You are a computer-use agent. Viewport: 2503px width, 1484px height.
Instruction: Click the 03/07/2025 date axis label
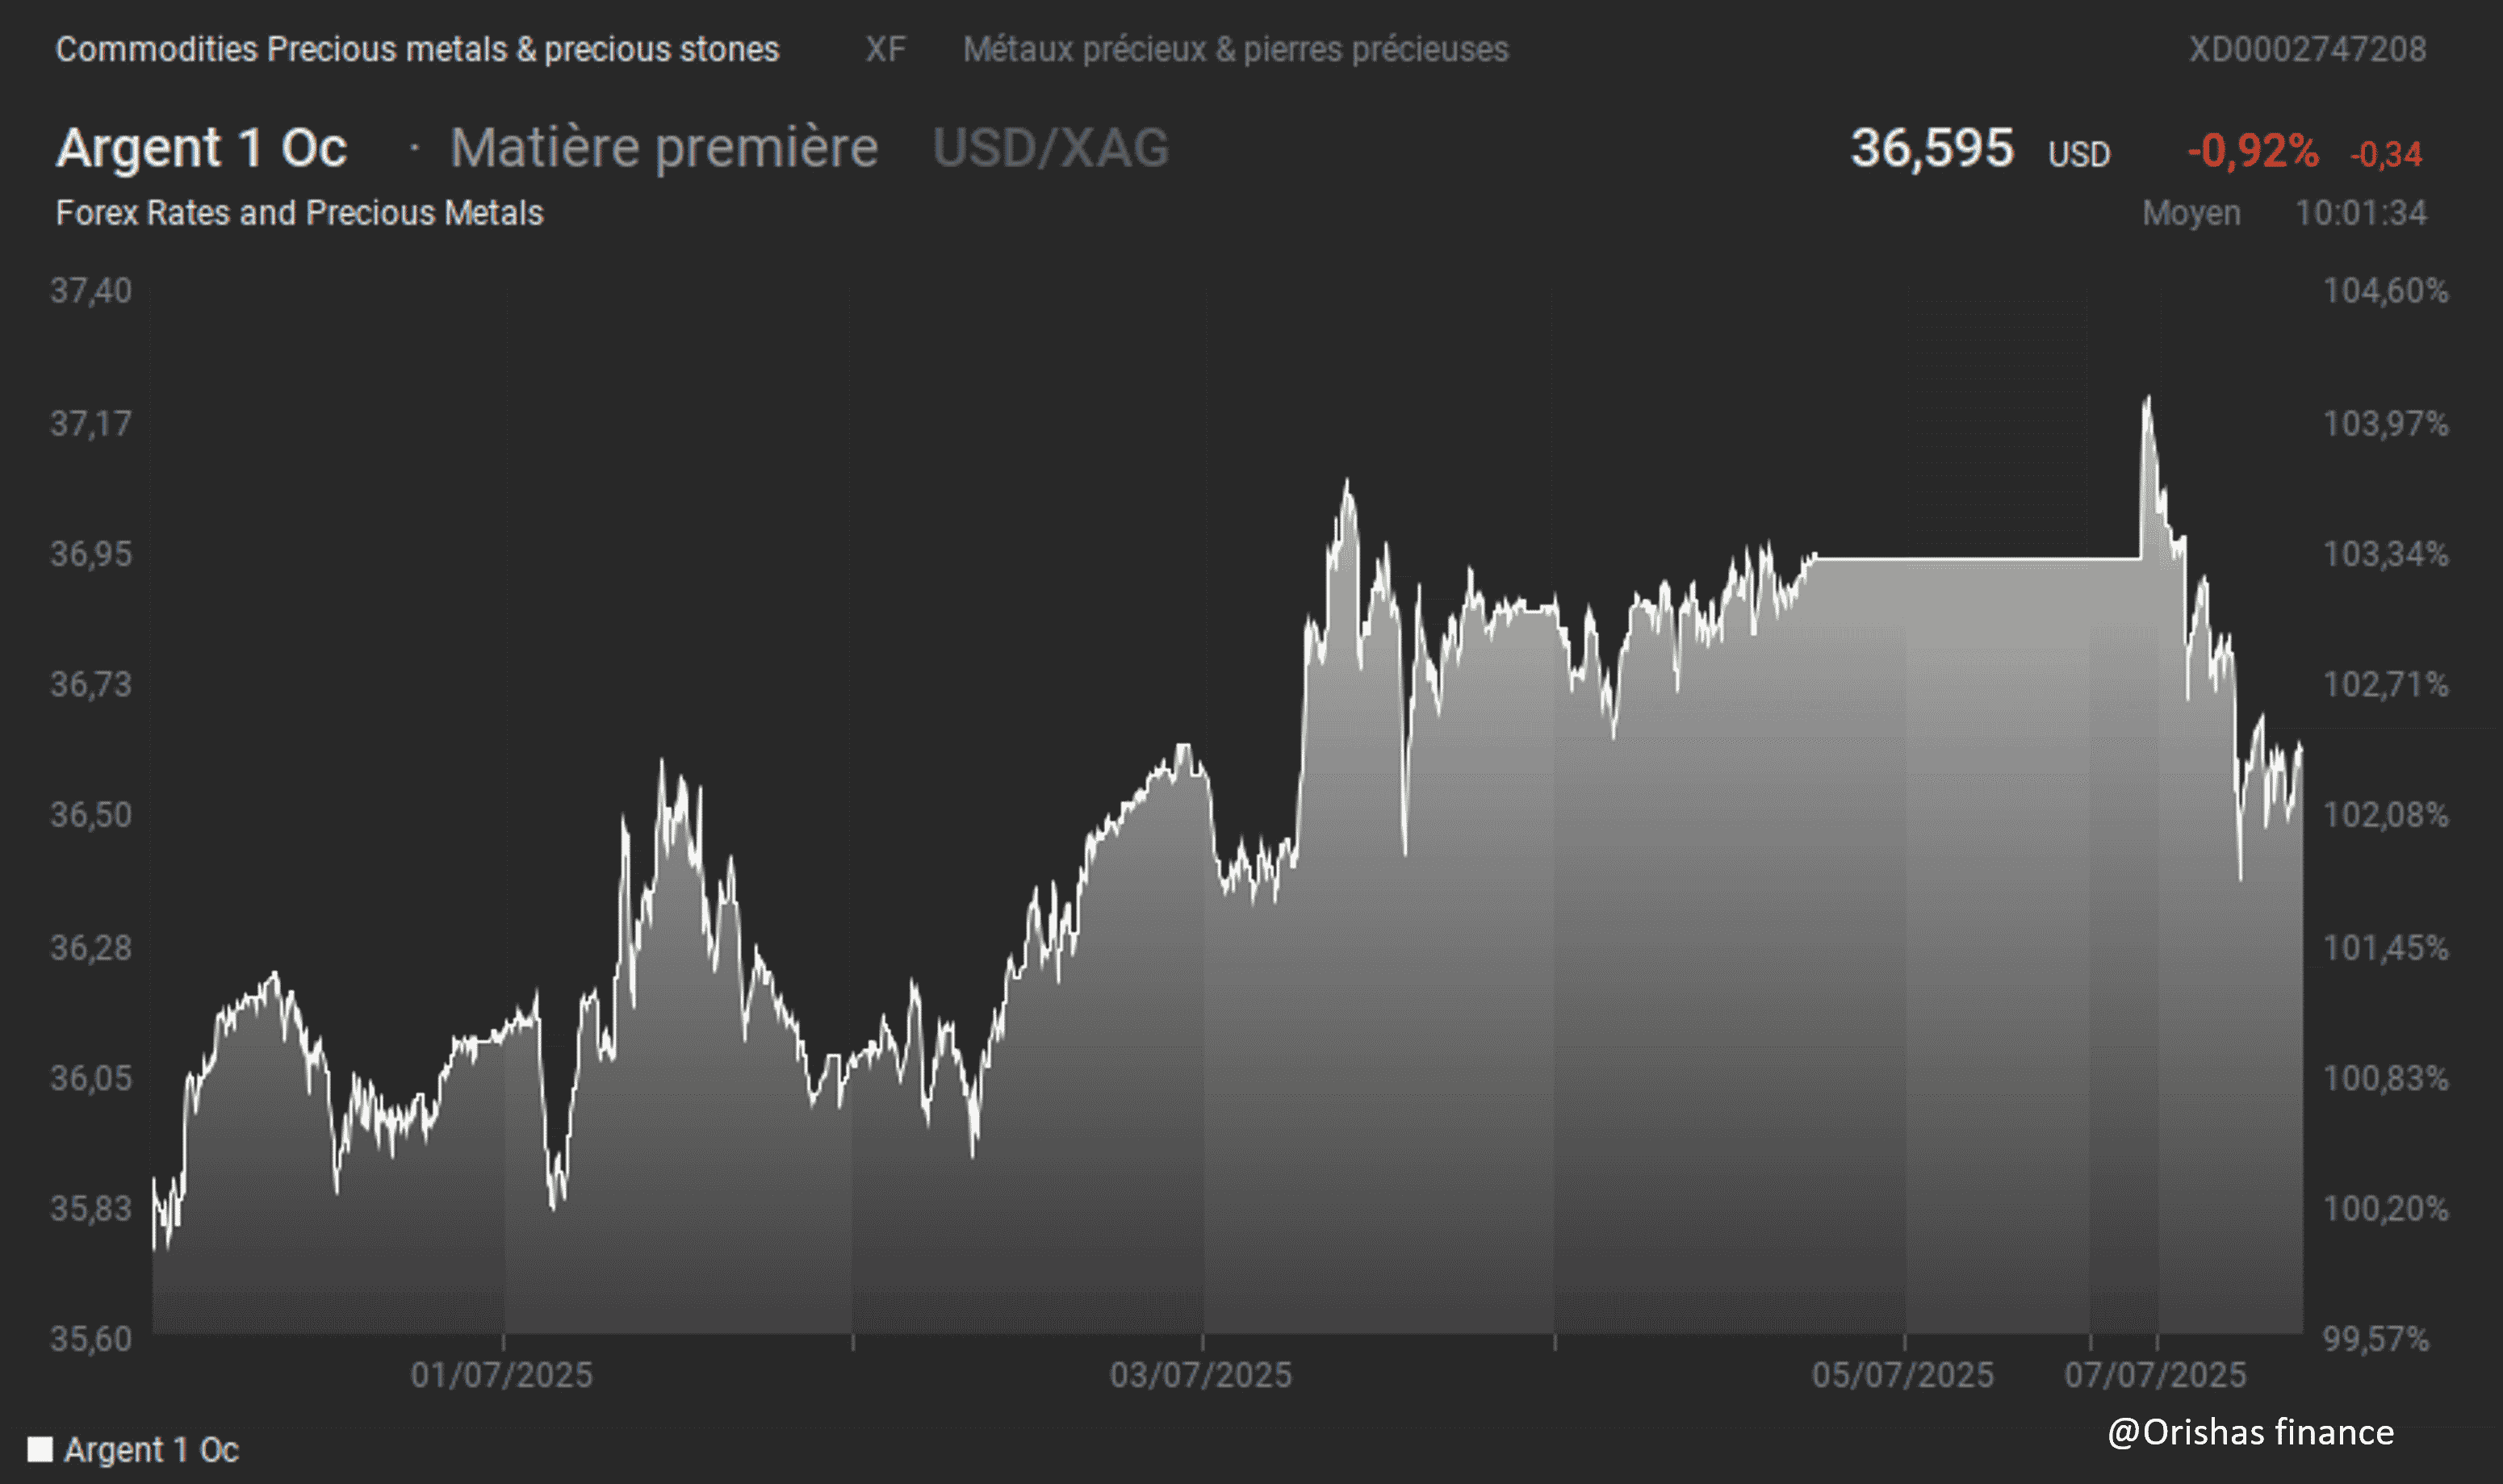pyautogui.click(x=1200, y=1375)
